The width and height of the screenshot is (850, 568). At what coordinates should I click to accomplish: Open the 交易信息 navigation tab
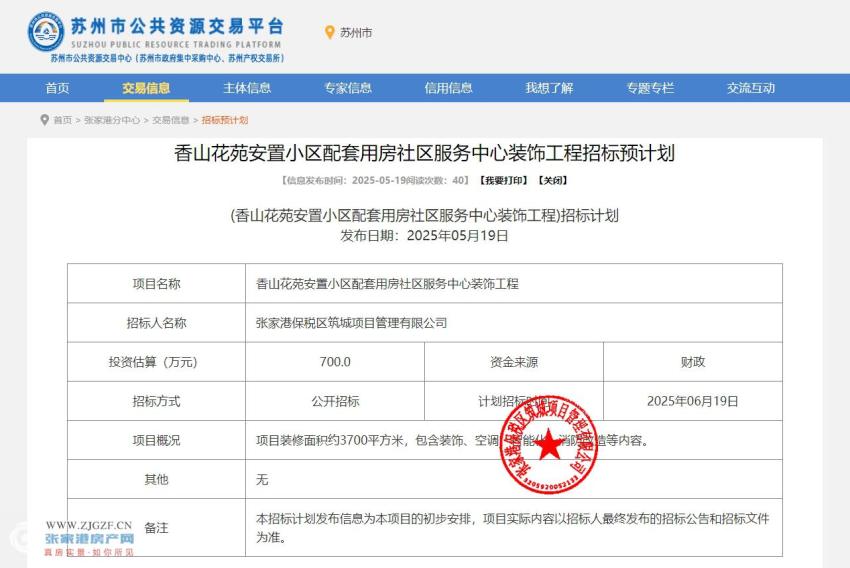pyautogui.click(x=146, y=88)
